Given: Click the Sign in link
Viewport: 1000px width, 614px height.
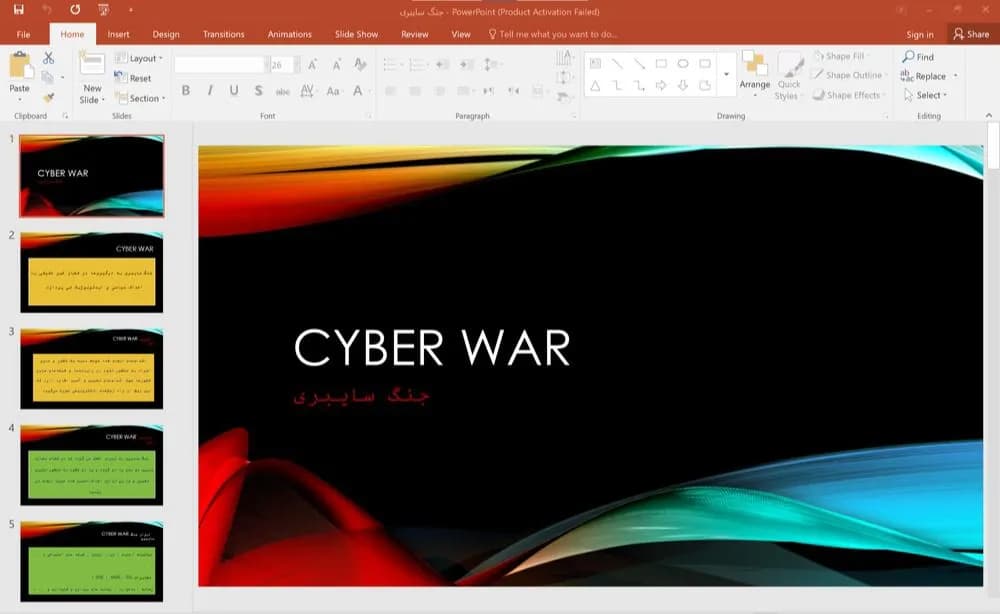Looking at the screenshot, I should pyautogui.click(x=920, y=34).
